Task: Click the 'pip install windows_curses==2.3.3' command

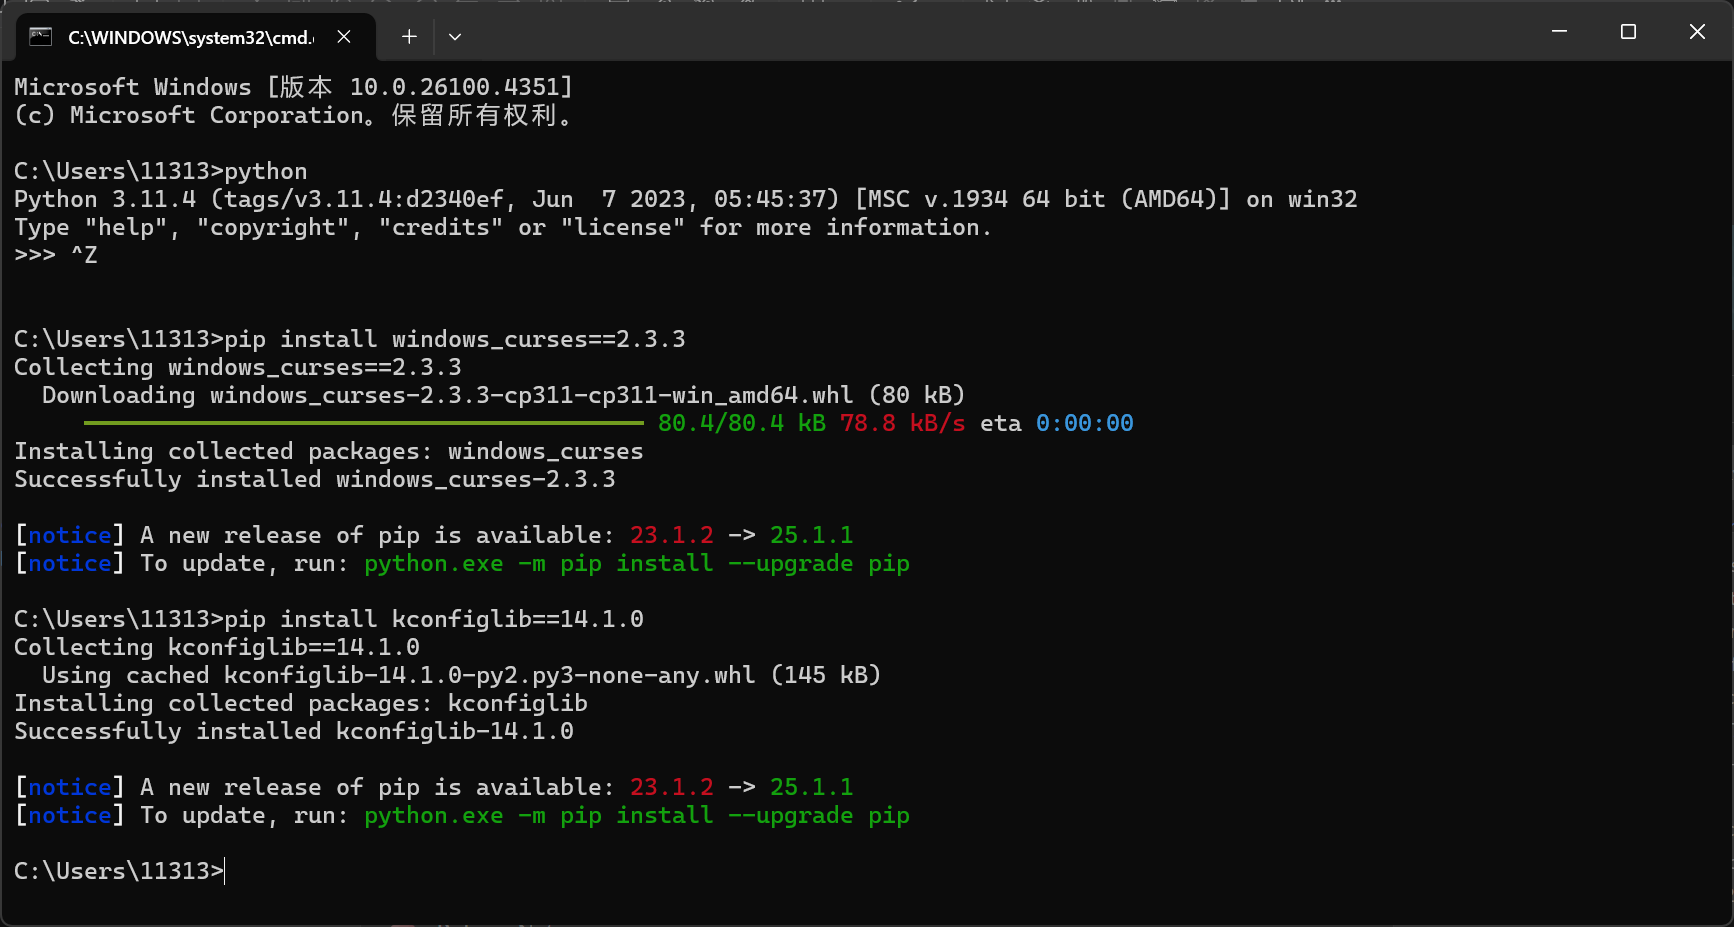Action: (x=455, y=339)
